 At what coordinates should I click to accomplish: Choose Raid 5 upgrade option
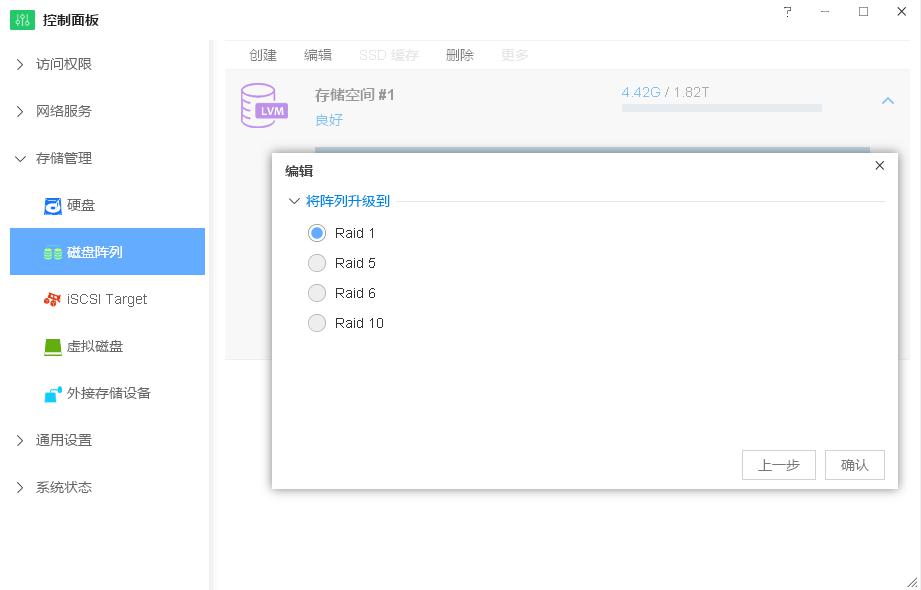[317, 263]
